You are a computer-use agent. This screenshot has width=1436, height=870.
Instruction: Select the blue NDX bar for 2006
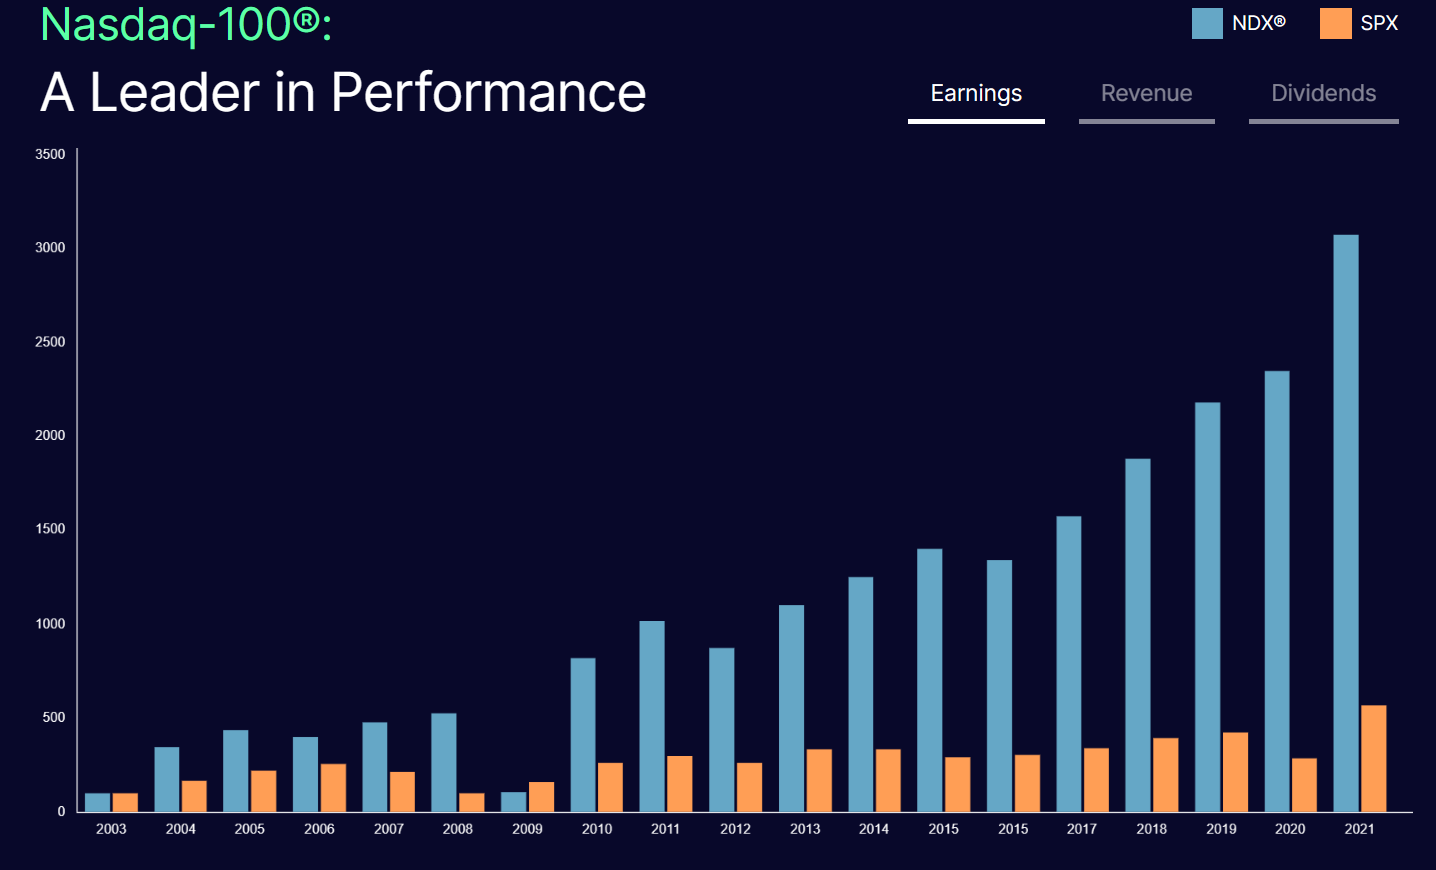[x=305, y=774]
